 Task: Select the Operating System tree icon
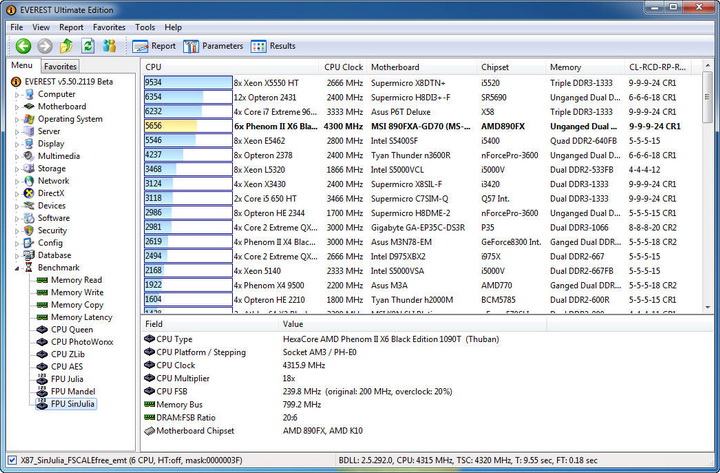(x=29, y=119)
